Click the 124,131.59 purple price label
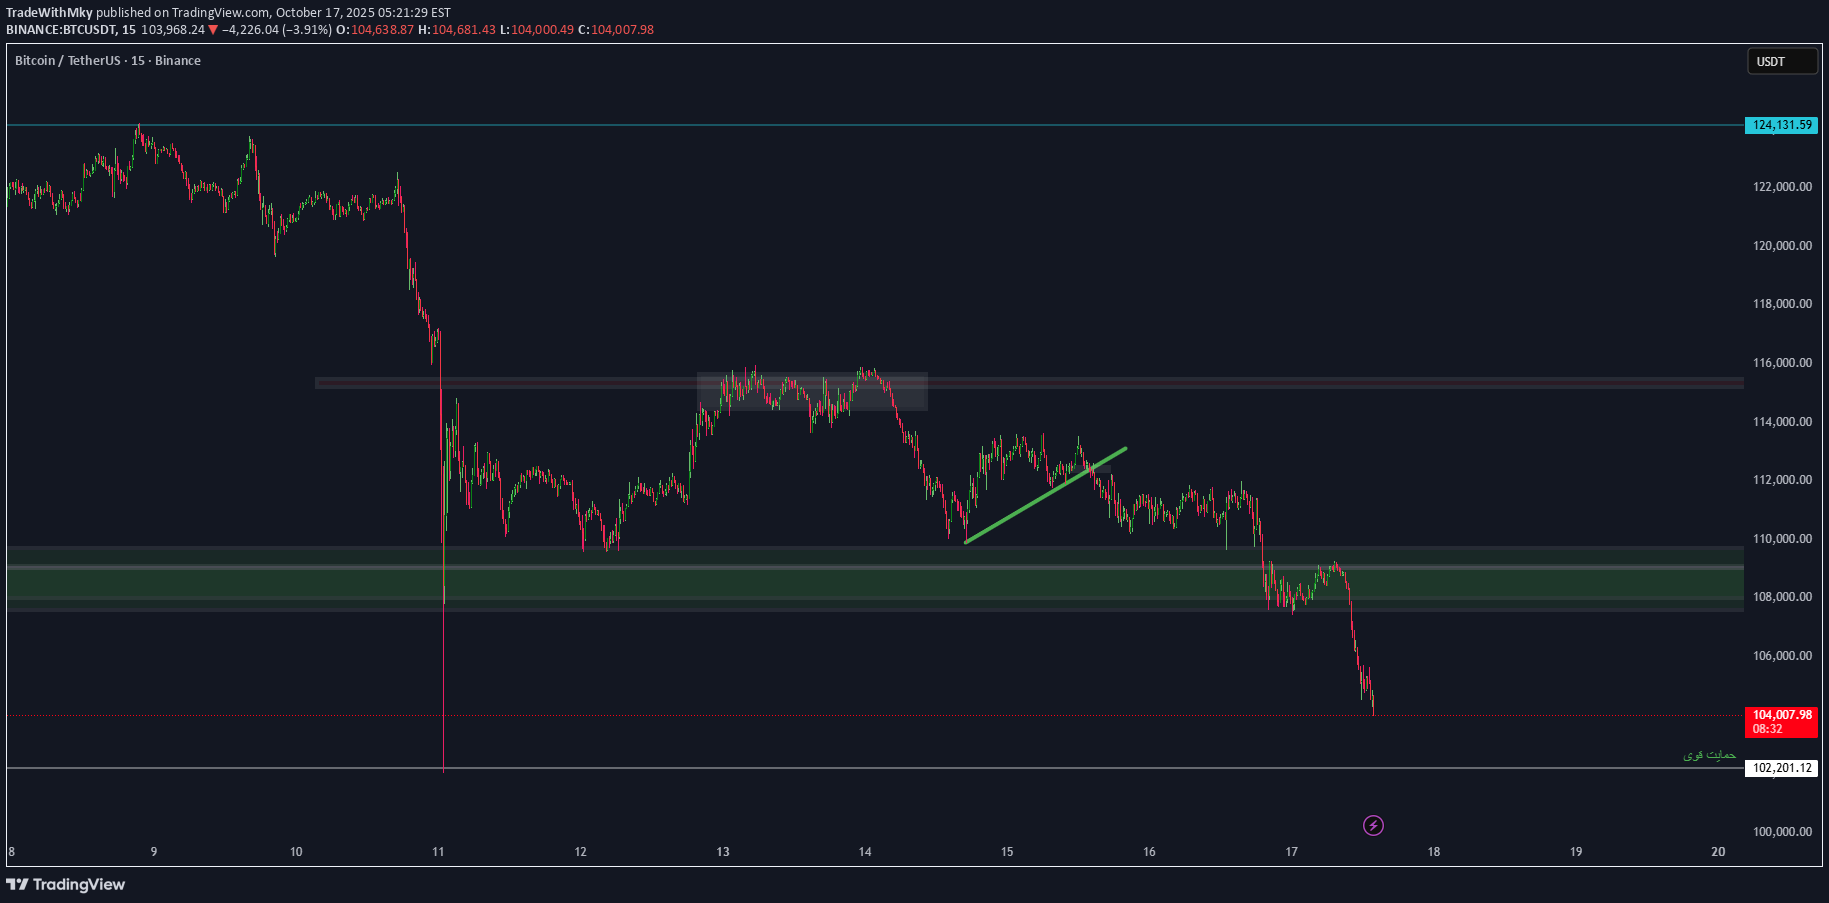 pyautogui.click(x=1781, y=126)
